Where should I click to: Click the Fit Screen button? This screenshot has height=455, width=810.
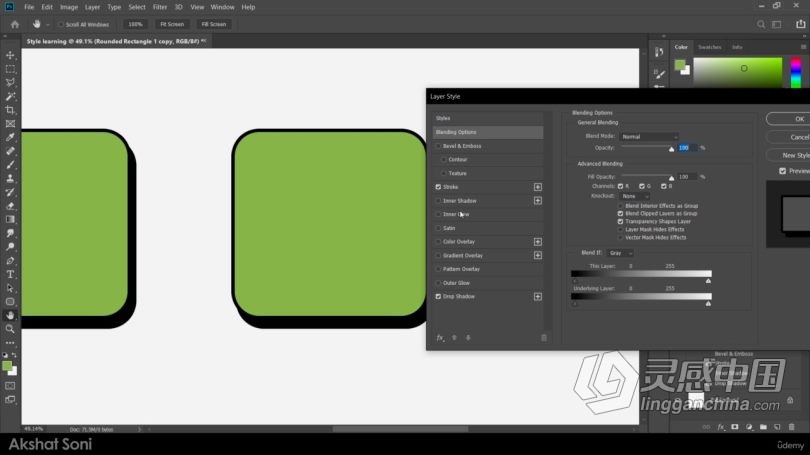pyautogui.click(x=172, y=24)
